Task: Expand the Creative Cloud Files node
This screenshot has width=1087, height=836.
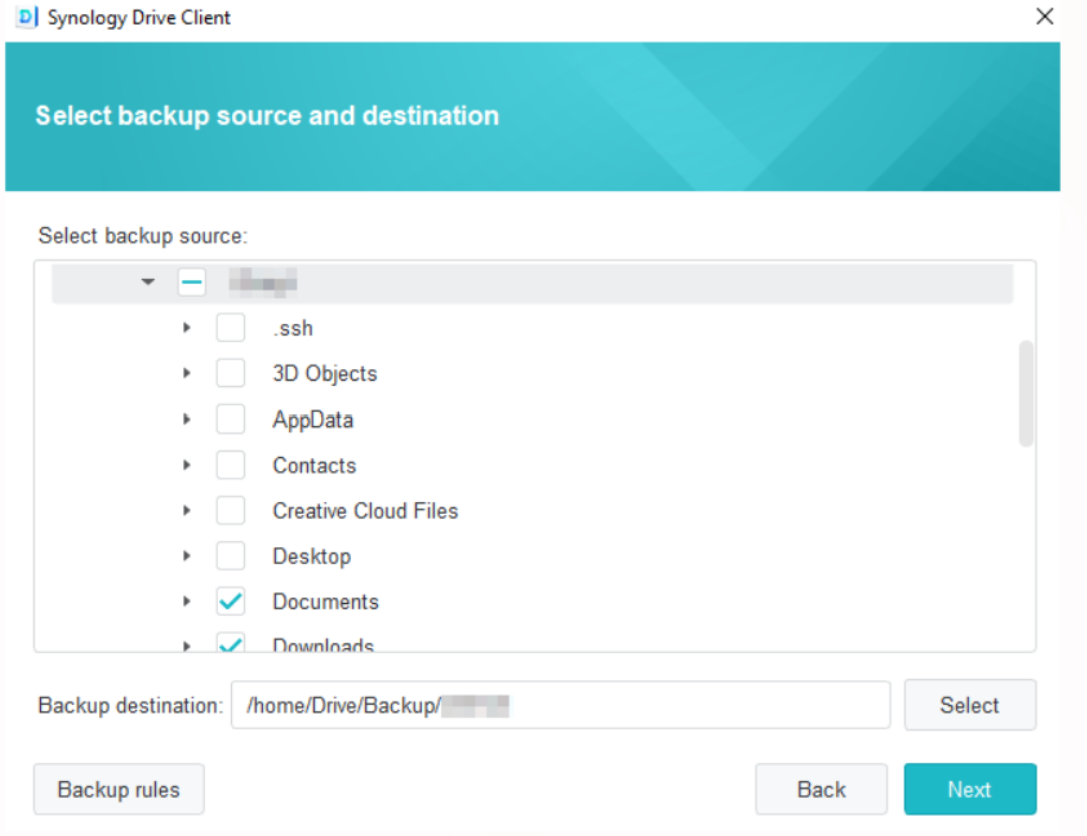Action: point(187,511)
